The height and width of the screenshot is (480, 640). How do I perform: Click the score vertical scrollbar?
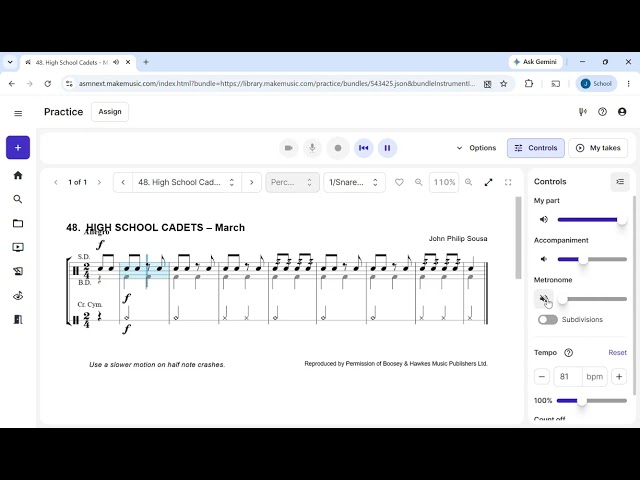coord(518,238)
